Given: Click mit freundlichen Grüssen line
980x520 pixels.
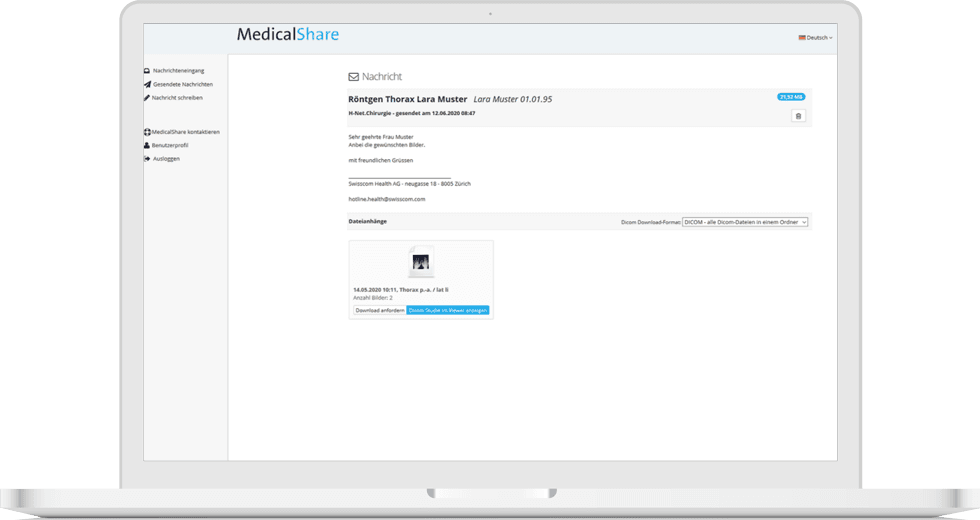Looking at the screenshot, I should [x=381, y=161].
